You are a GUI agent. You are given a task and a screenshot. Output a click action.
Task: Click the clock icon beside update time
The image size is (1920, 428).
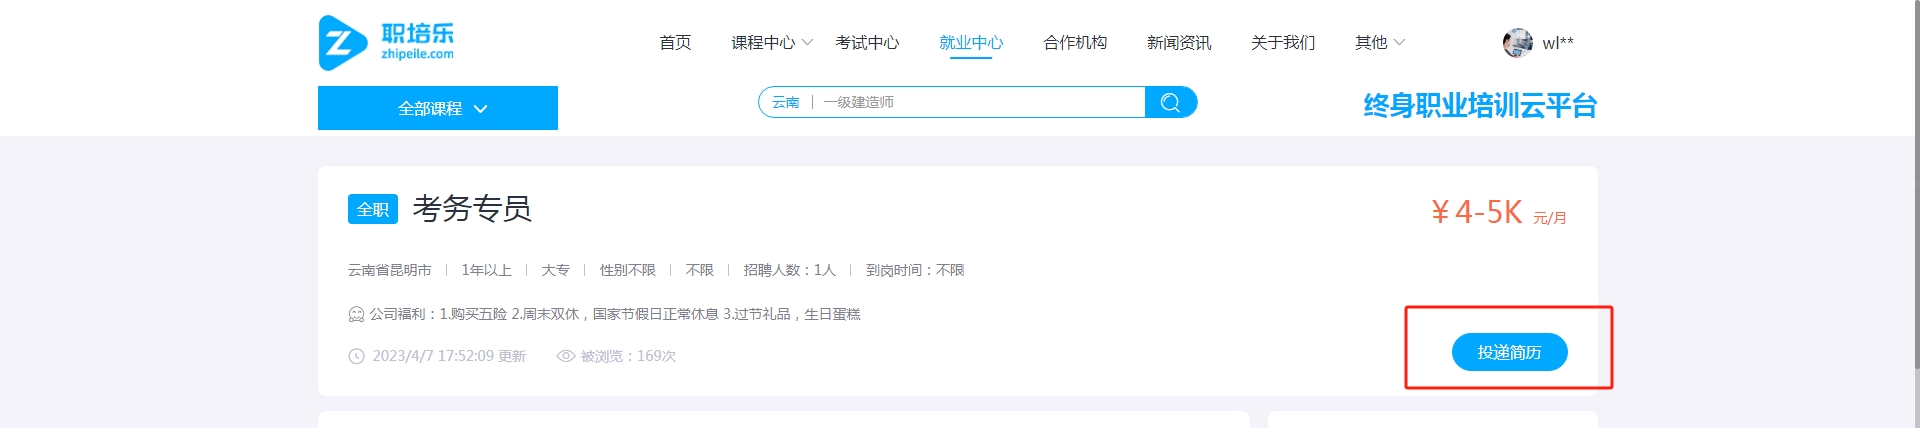(x=356, y=356)
